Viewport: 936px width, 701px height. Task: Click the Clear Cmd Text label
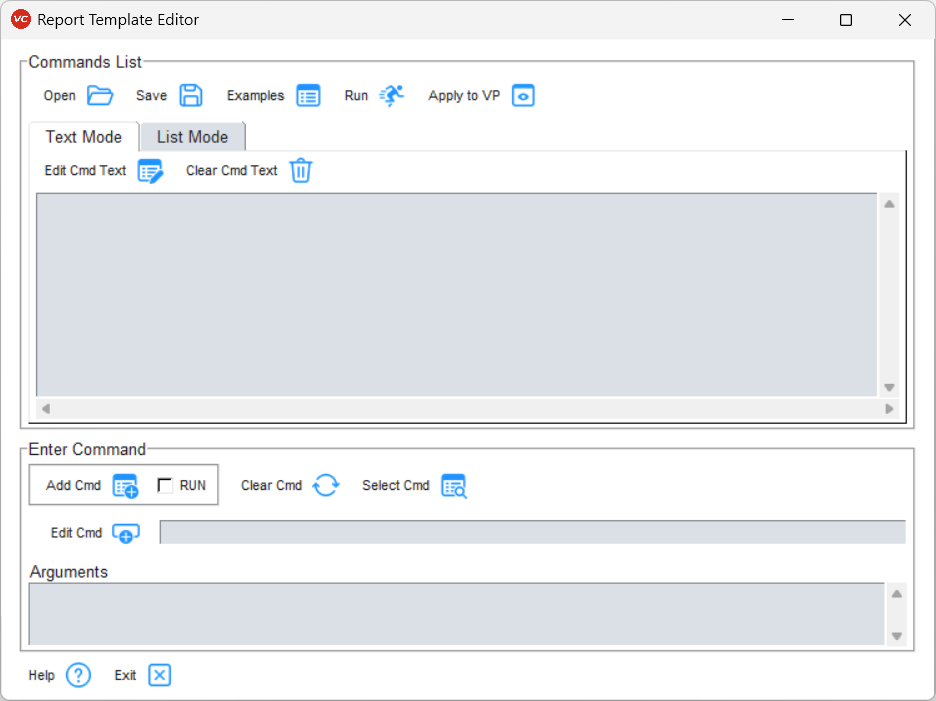pyautogui.click(x=232, y=171)
